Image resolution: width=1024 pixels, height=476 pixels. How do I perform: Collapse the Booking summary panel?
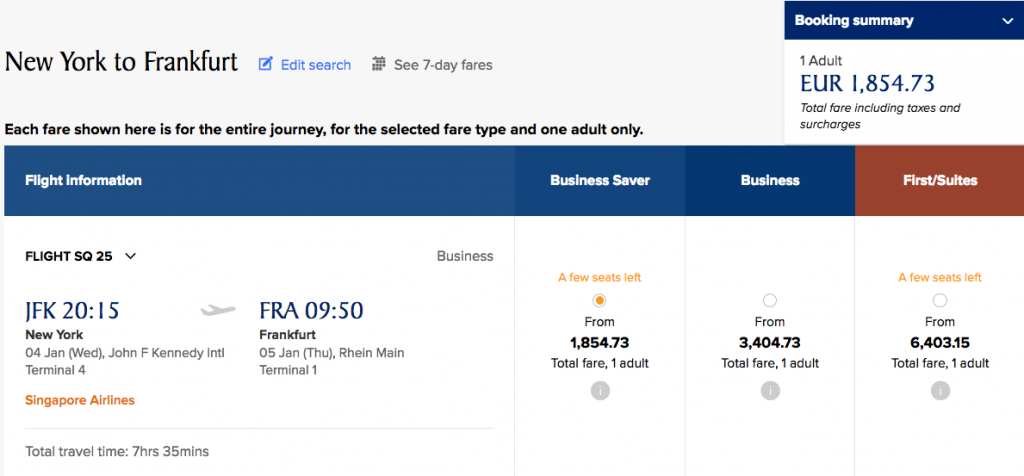point(1005,20)
